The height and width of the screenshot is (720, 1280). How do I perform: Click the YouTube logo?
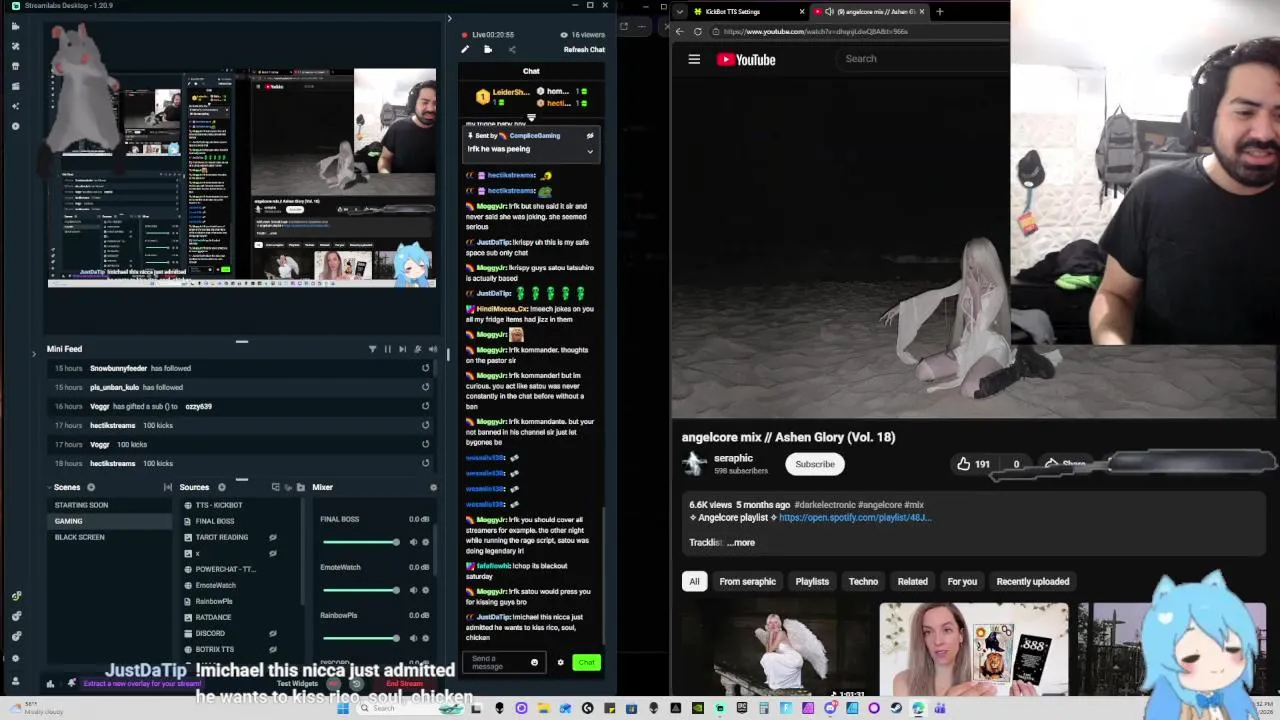pos(746,60)
